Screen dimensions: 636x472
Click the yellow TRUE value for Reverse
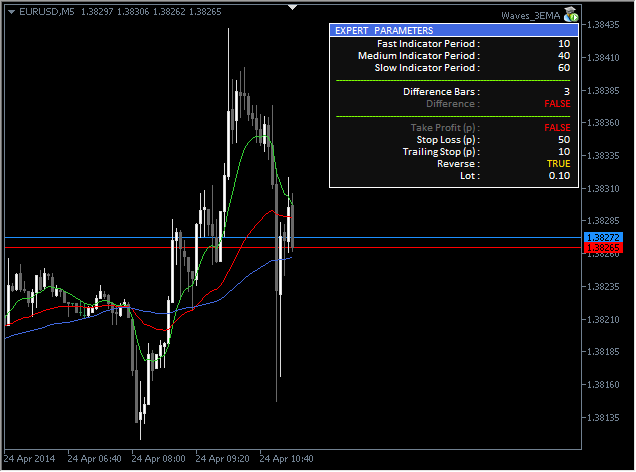(558, 164)
